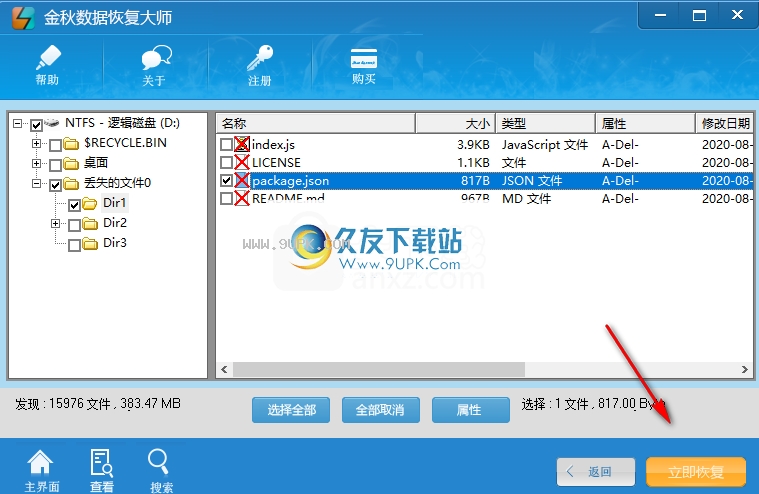Select the Dir3 folder label

pyautogui.click(x=115, y=243)
